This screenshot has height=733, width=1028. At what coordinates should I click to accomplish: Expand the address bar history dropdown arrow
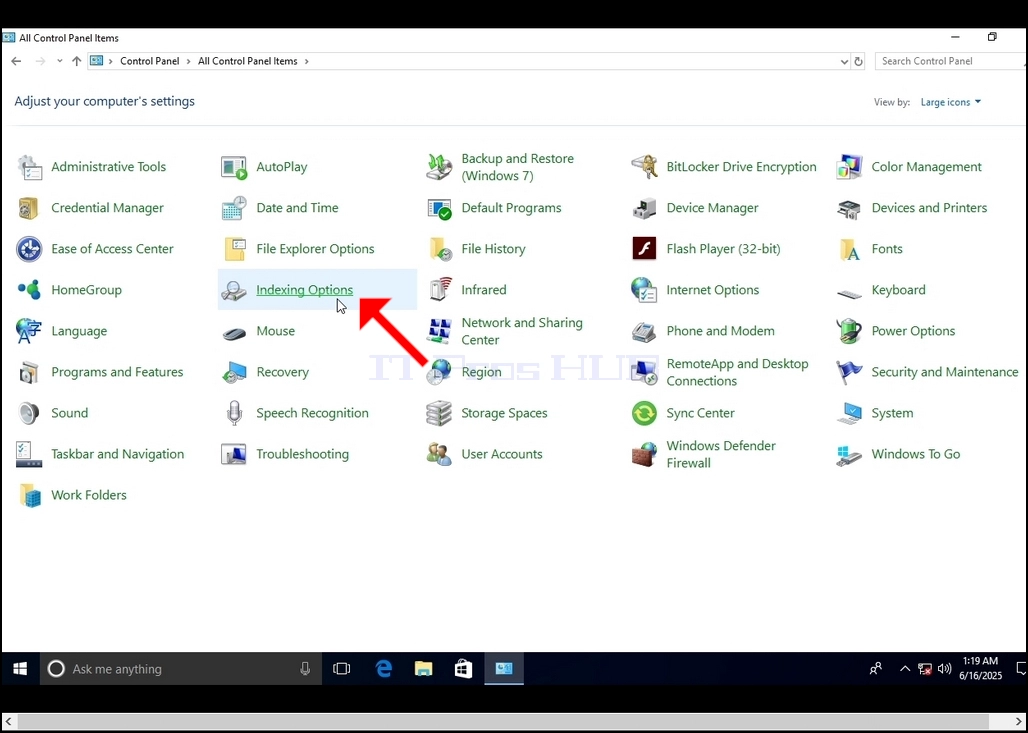pos(844,62)
